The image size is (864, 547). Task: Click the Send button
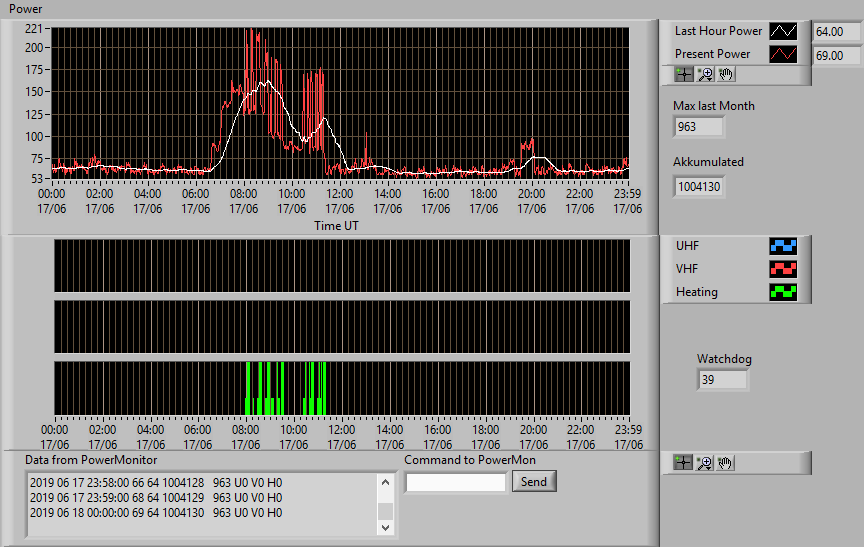point(534,481)
